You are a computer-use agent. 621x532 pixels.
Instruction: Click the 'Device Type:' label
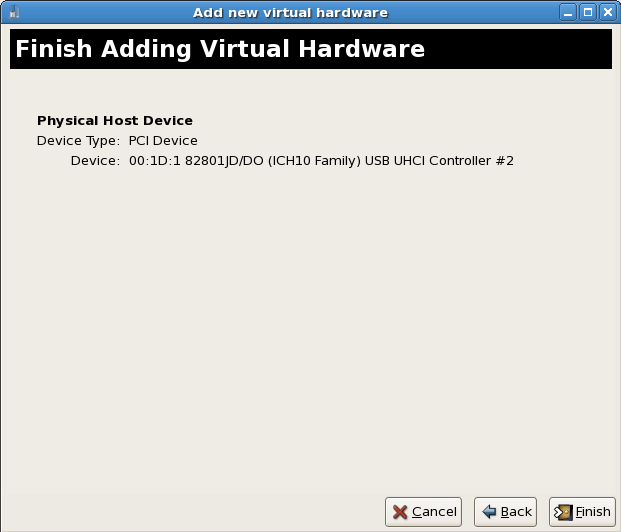click(x=78, y=141)
